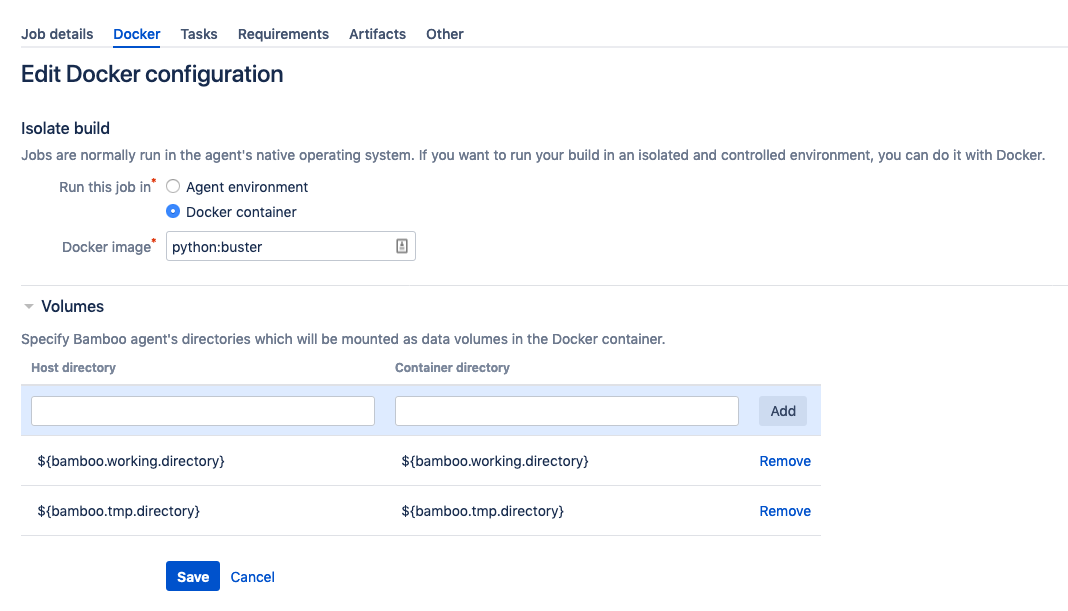Viewport: 1068px width, 611px height.
Task: Click the Container directory column header
Action: tap(452, 368)
